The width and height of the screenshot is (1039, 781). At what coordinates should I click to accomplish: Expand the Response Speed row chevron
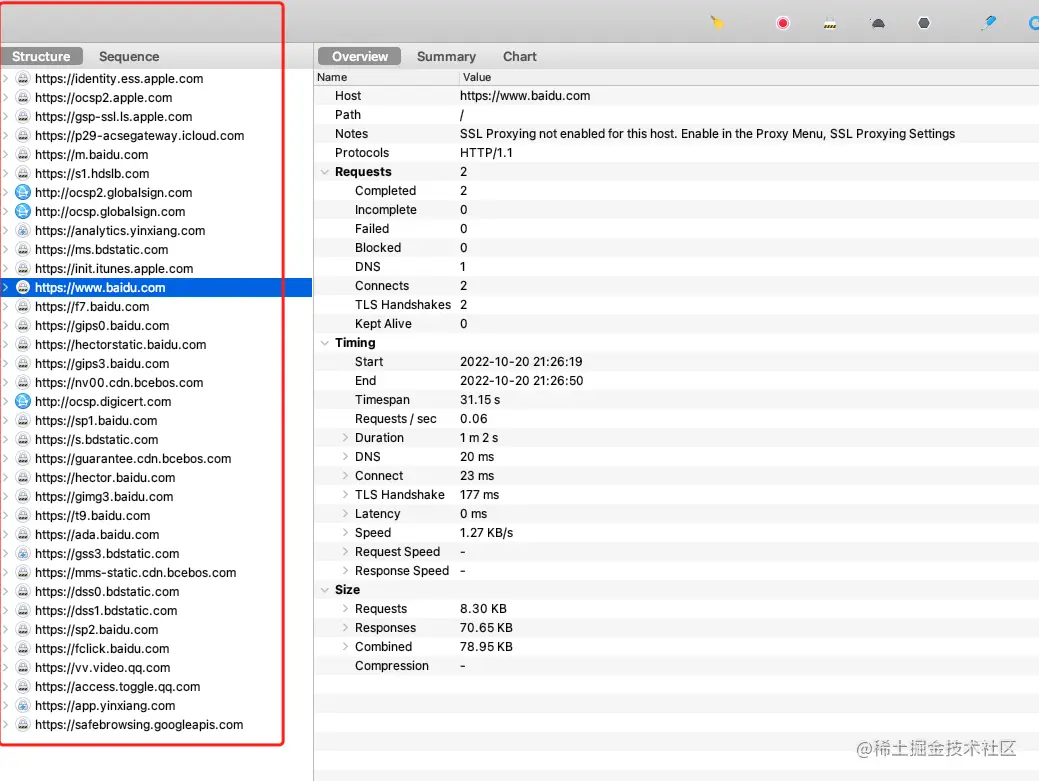(345, 570)
